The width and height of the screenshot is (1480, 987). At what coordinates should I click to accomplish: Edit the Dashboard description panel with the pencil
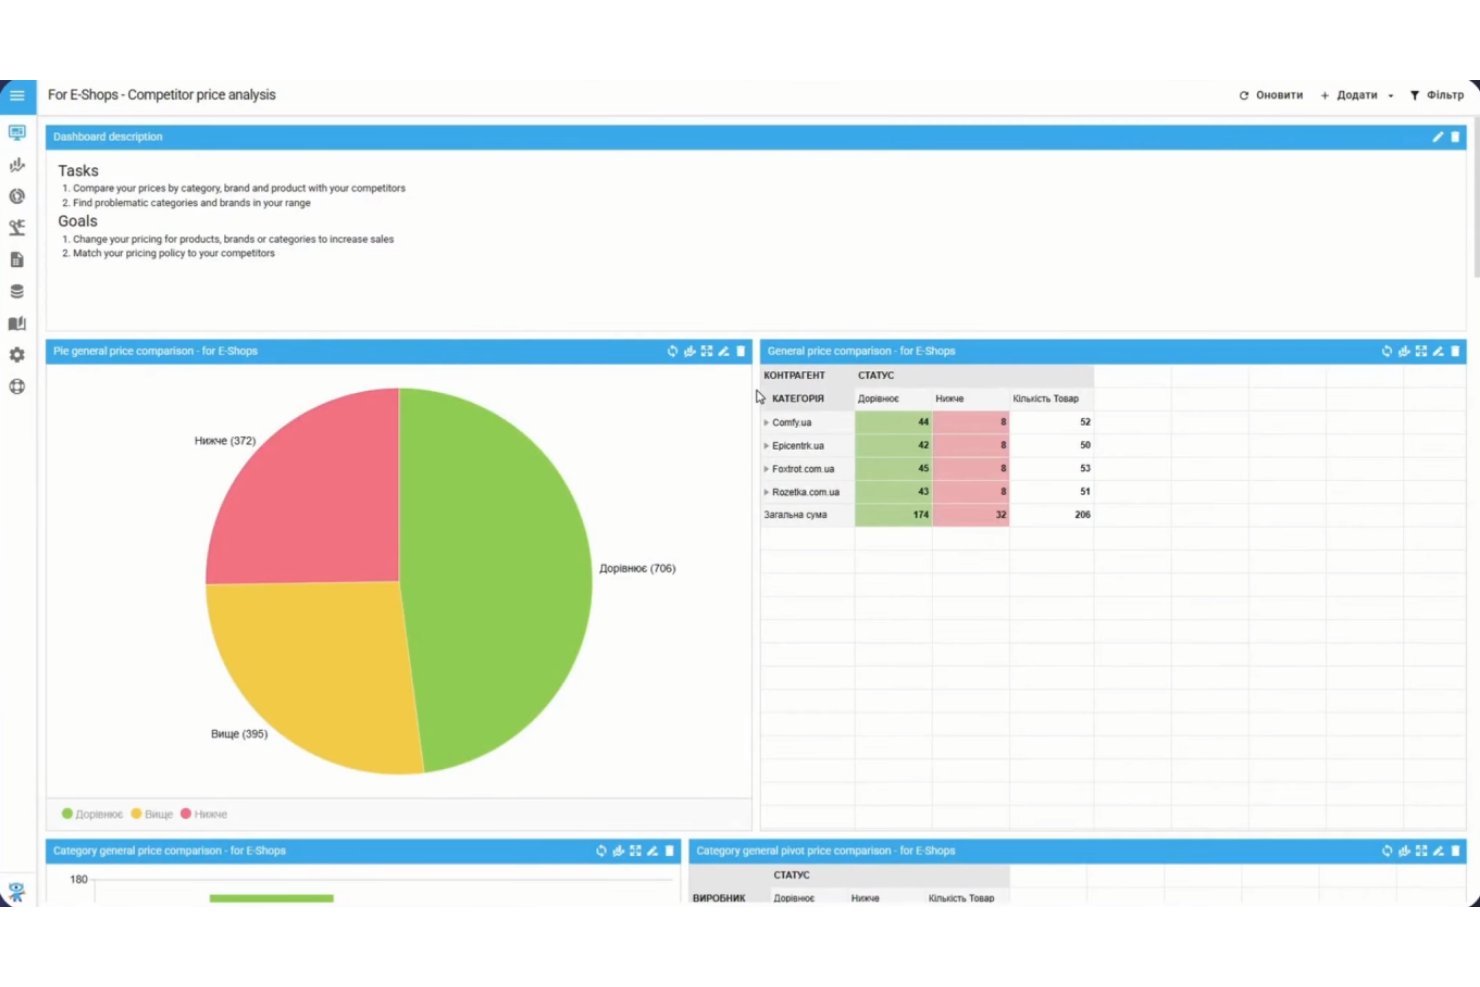point(1438,137)
